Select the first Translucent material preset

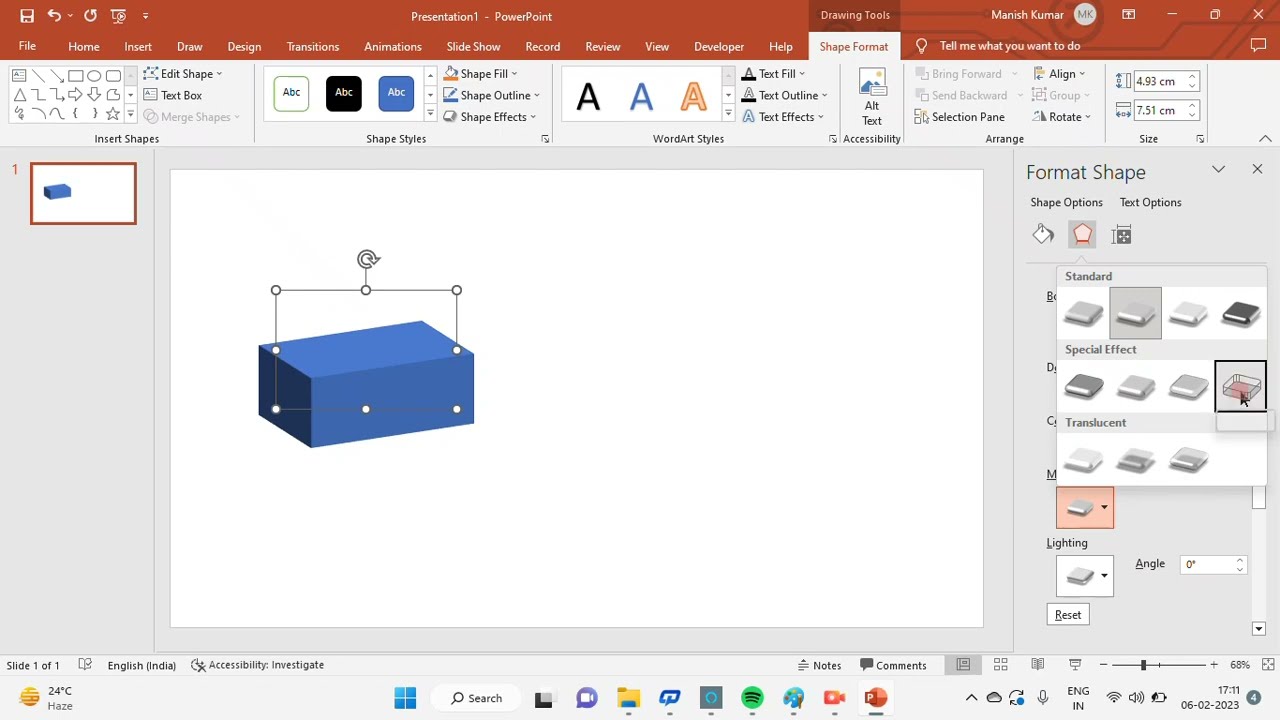point(1083,460)
